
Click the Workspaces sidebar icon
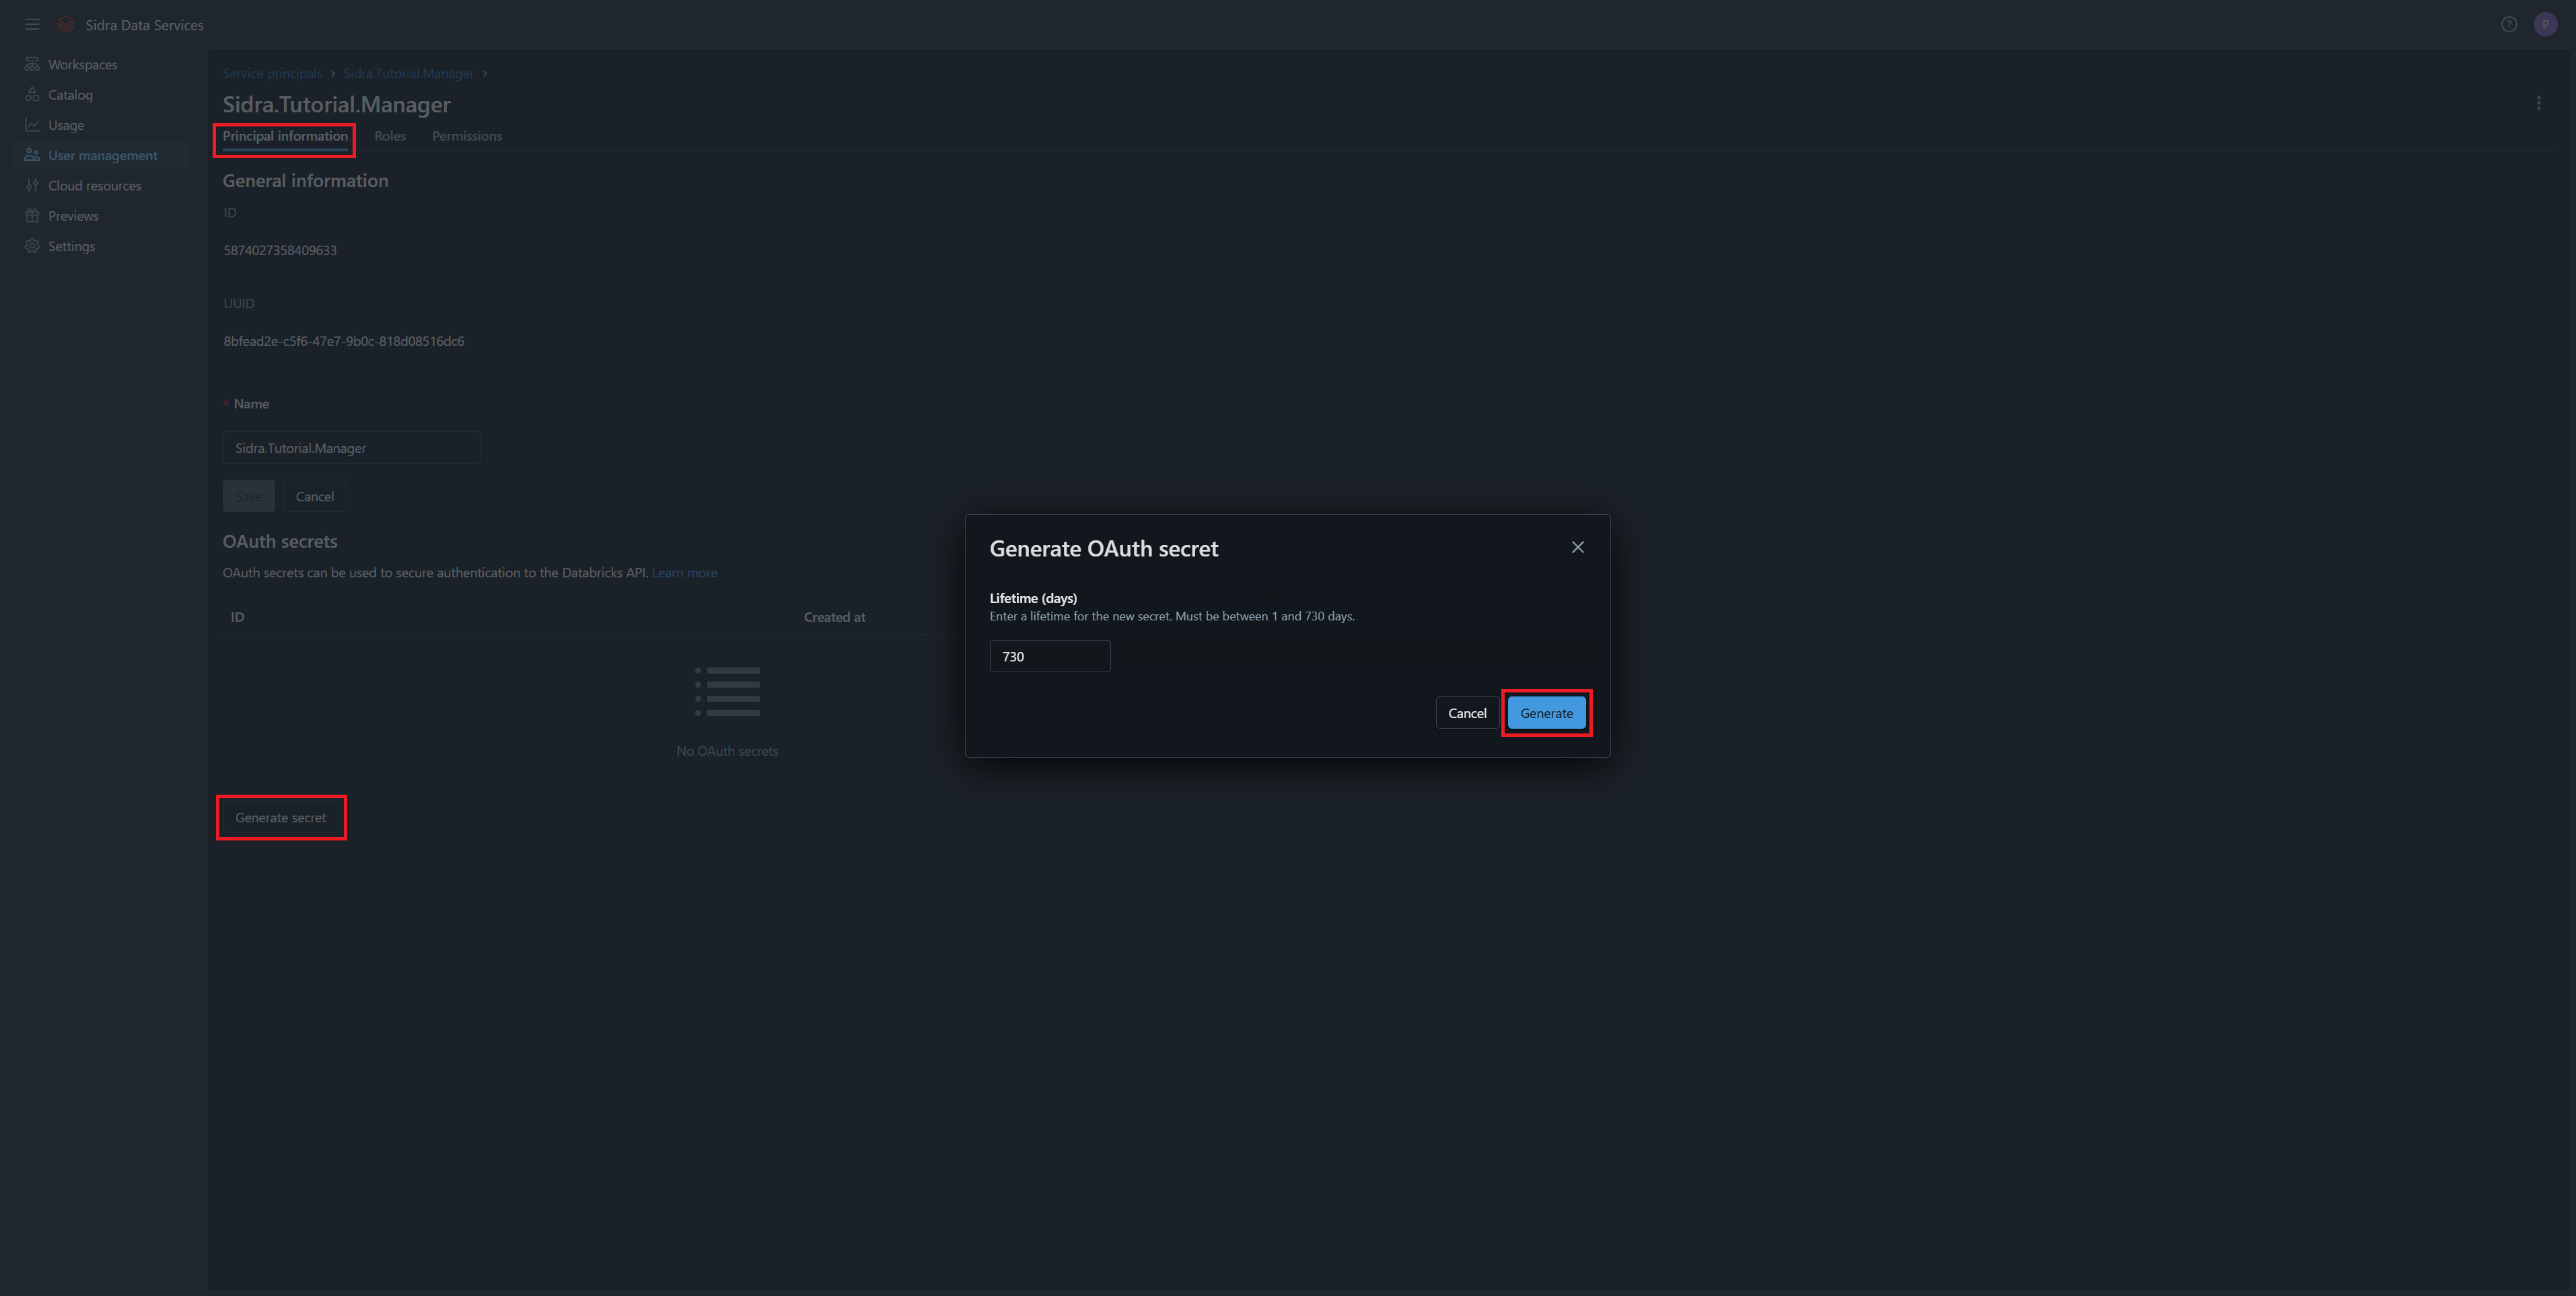pyautogui.click(x=32, y=64)
